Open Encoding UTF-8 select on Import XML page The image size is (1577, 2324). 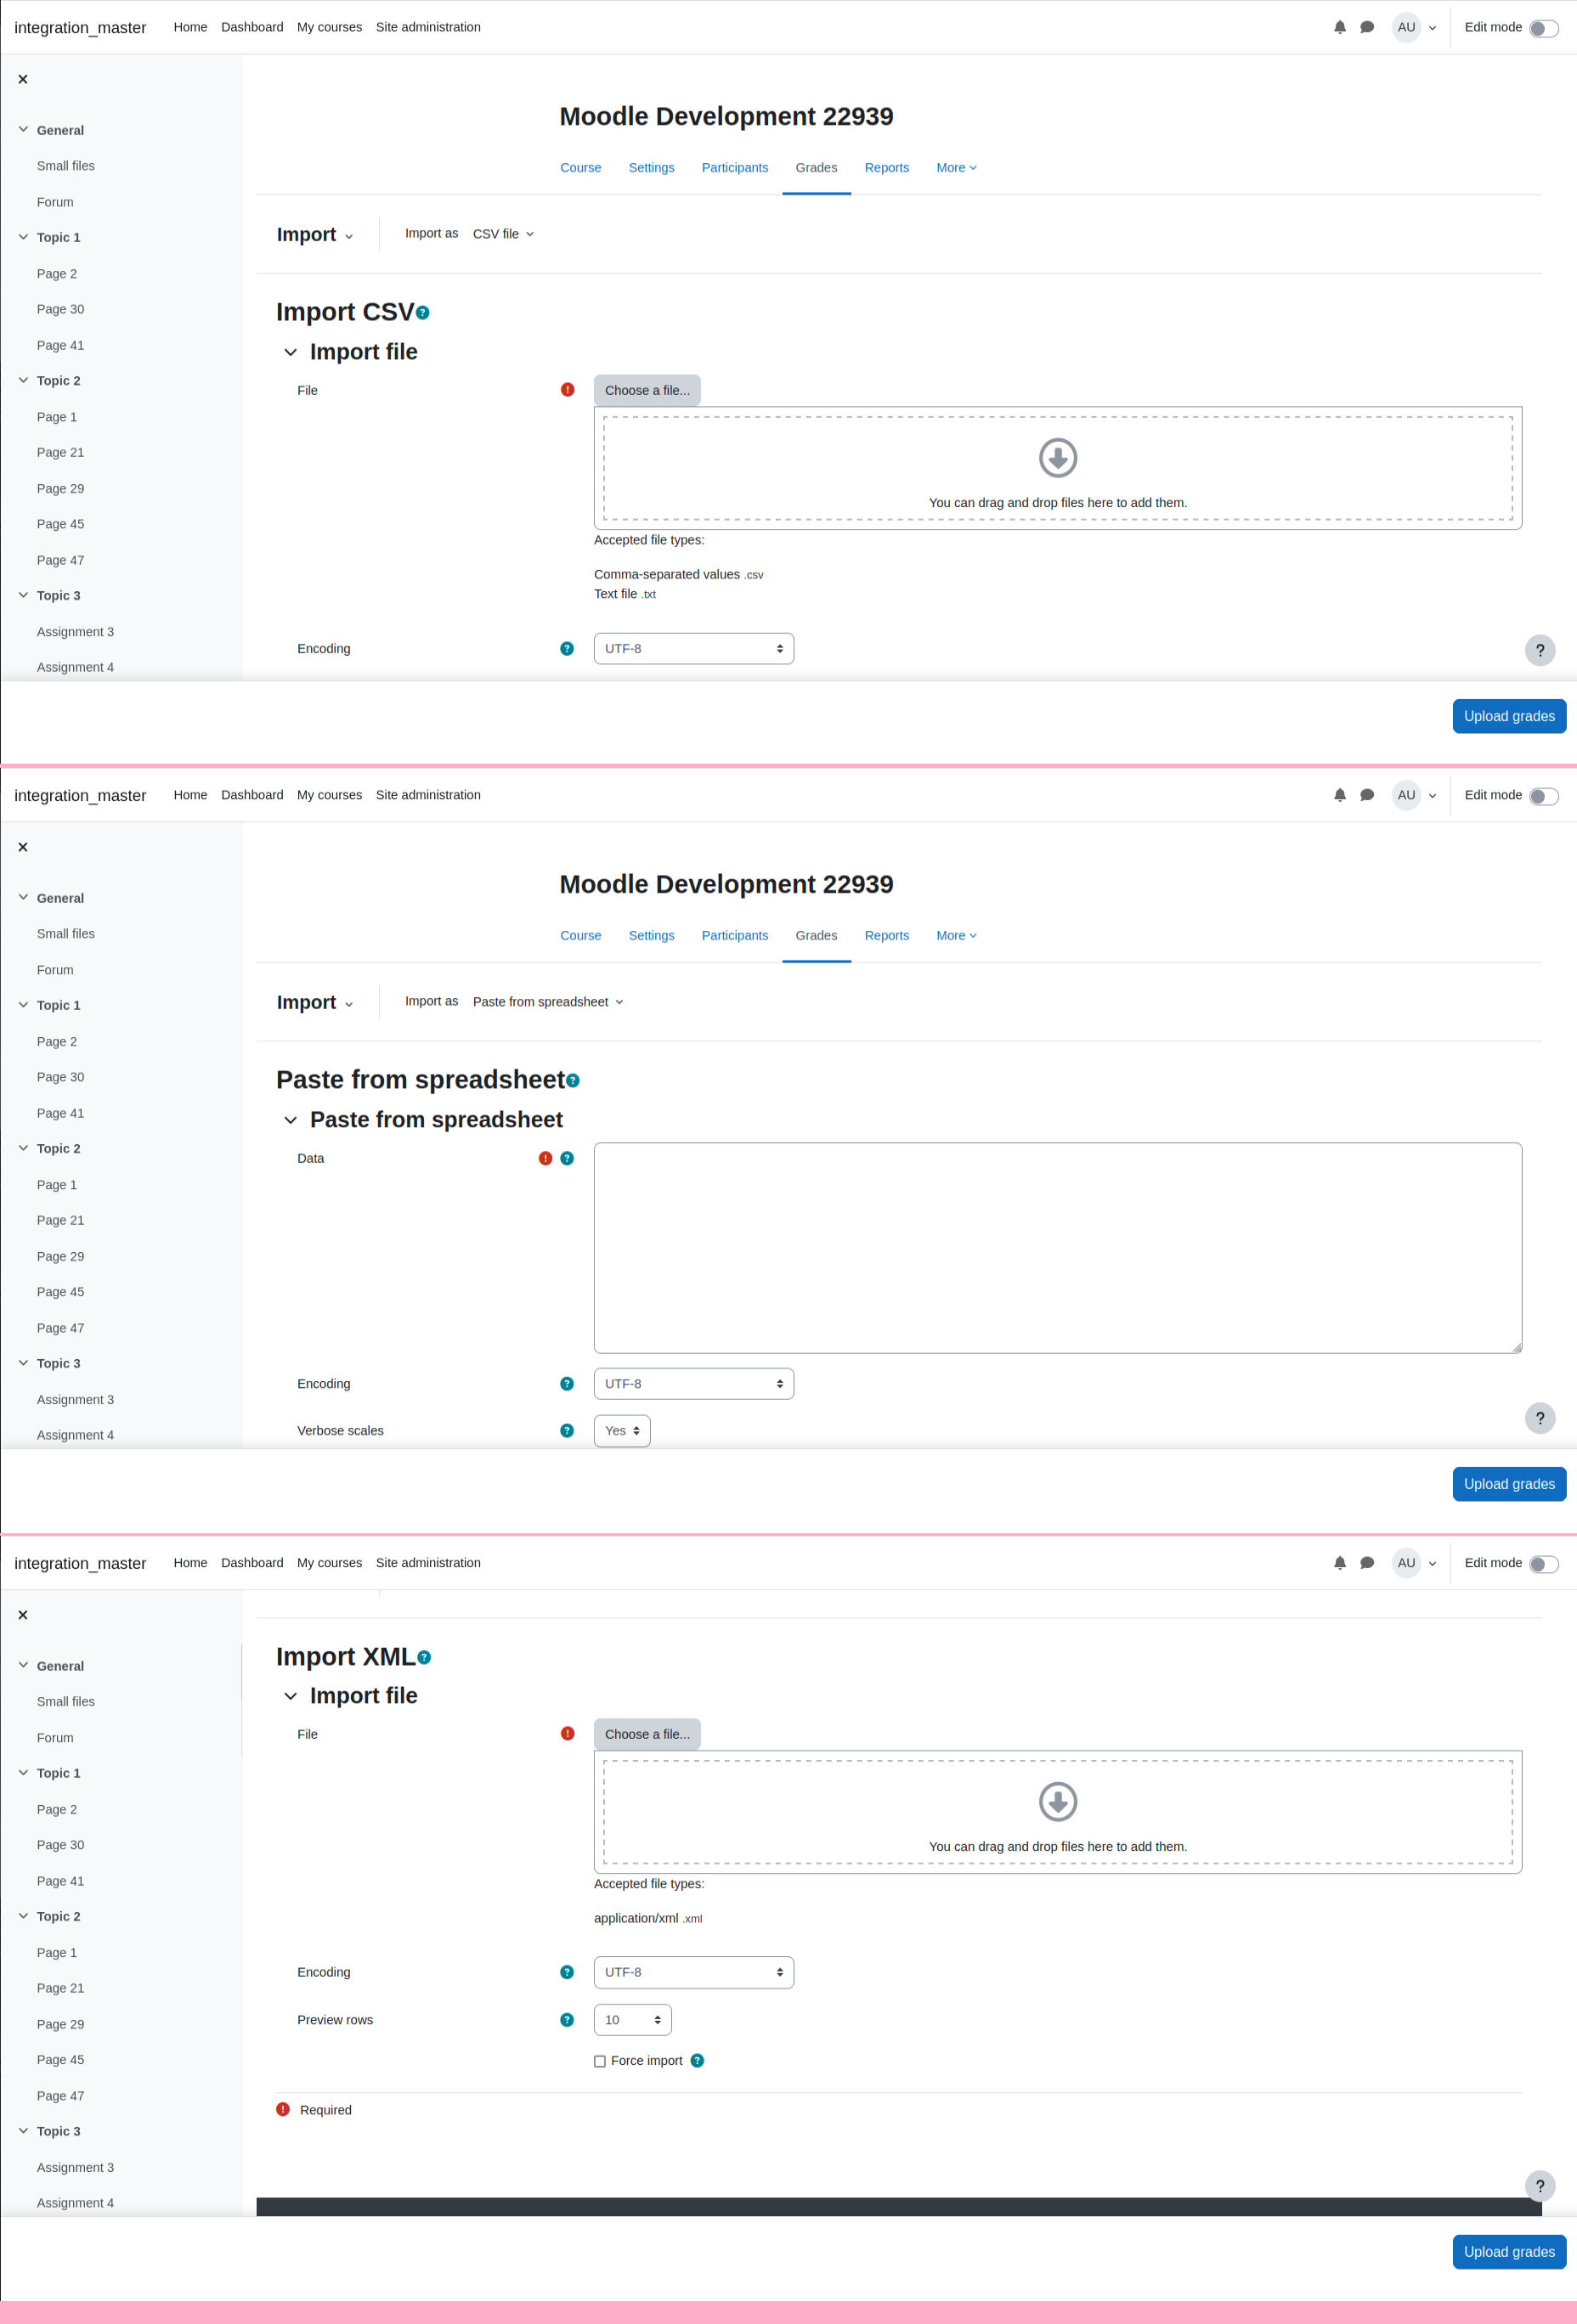[x=694, y=1973]
